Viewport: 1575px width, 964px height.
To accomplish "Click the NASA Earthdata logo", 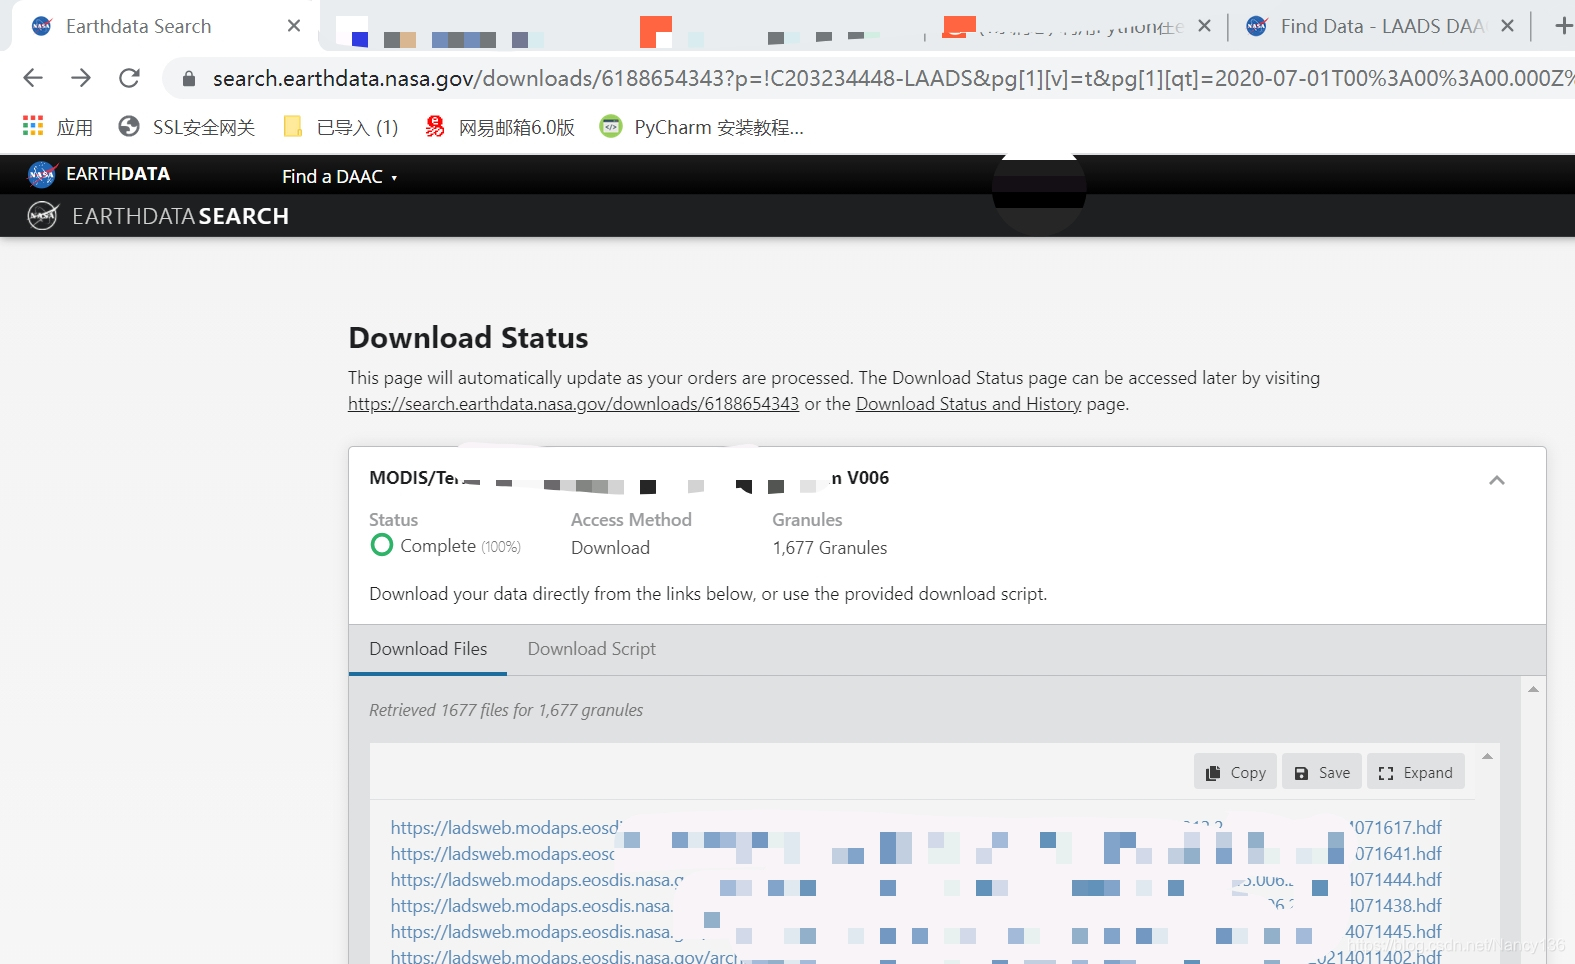I will (x=99, y=174).
